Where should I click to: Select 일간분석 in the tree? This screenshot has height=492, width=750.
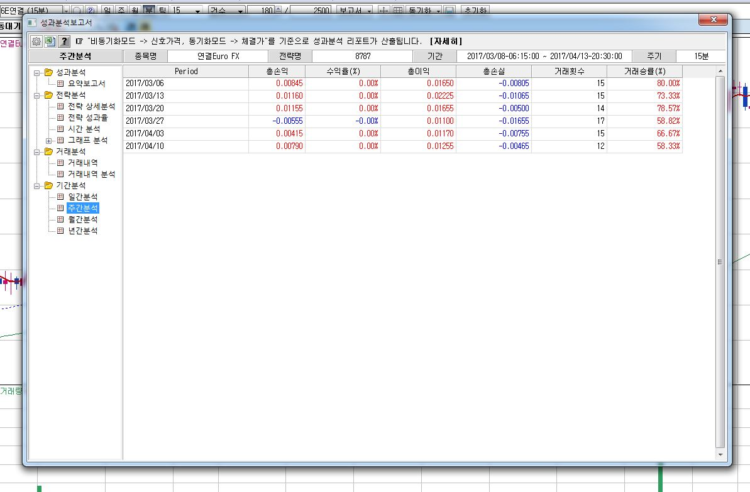coord(82,197)
